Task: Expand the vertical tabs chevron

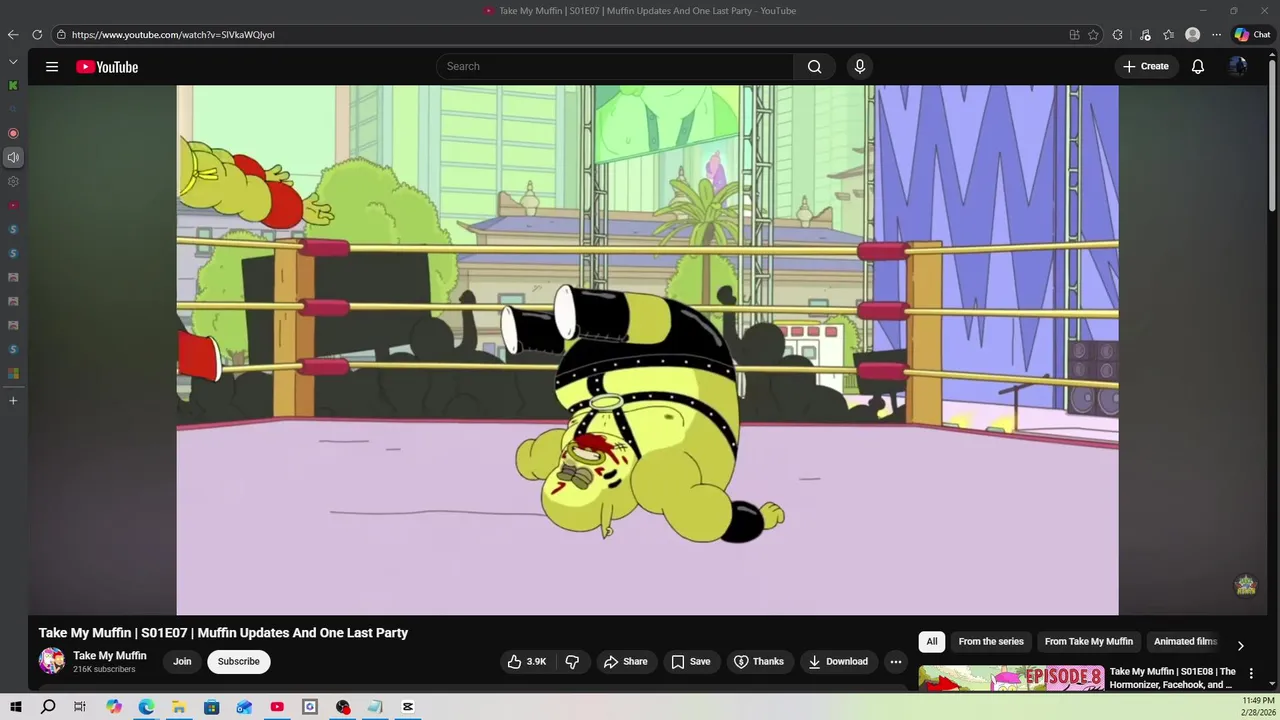Action: pyautogui.click(x=13, y=62)
